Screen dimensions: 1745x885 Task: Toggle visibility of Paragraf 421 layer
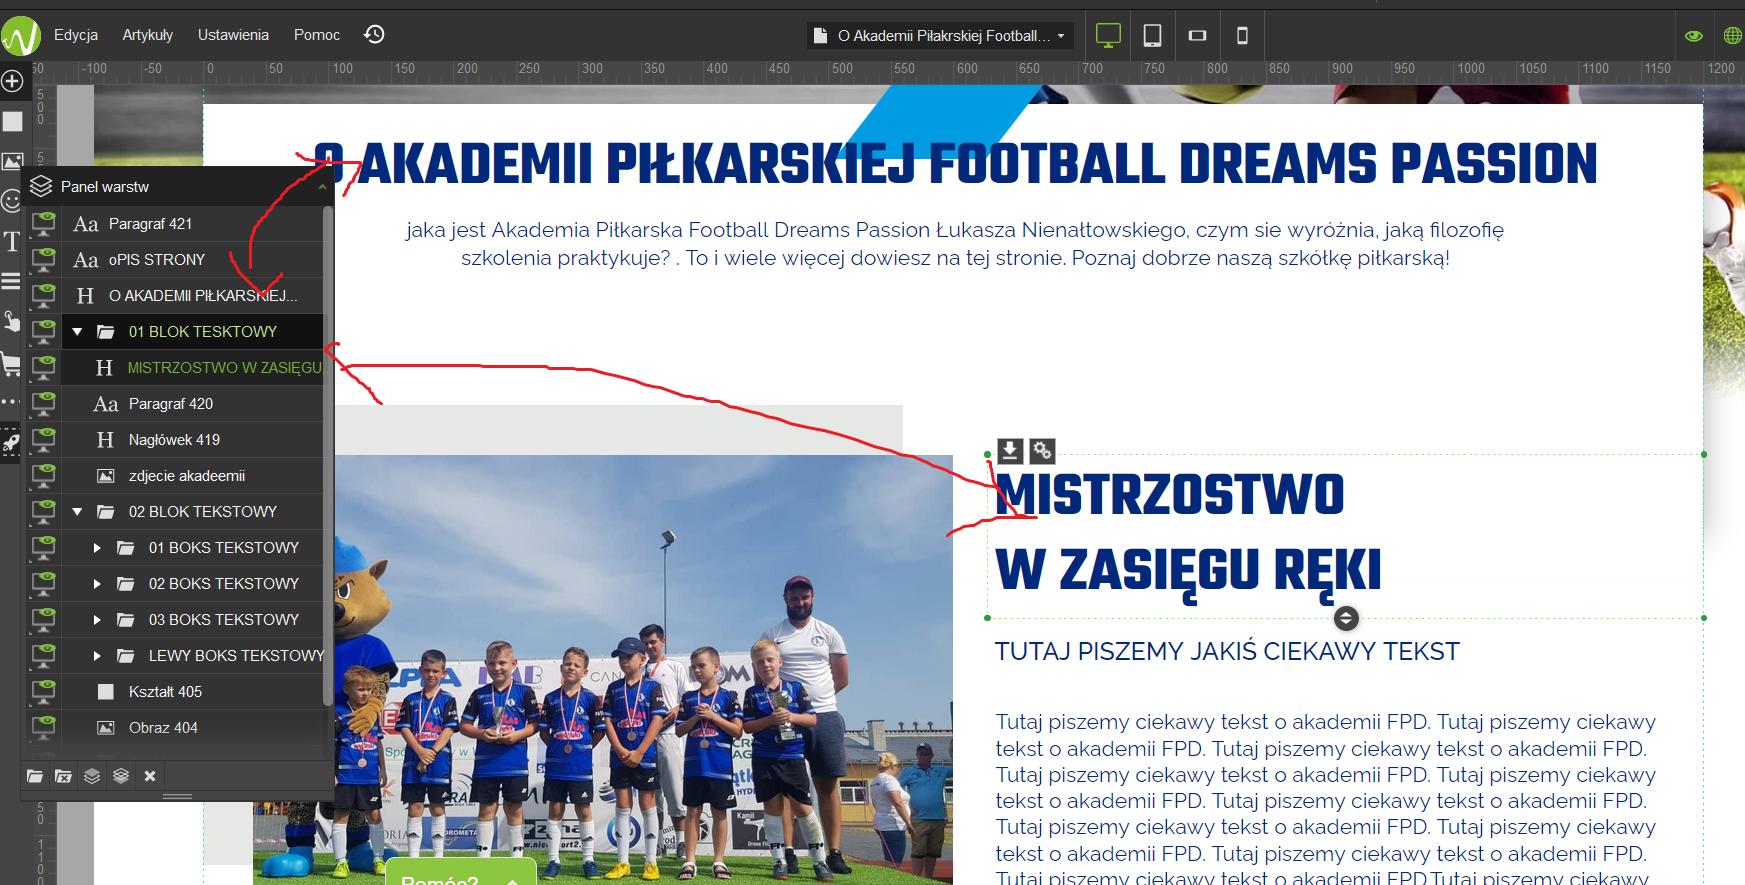coord(43,224)
